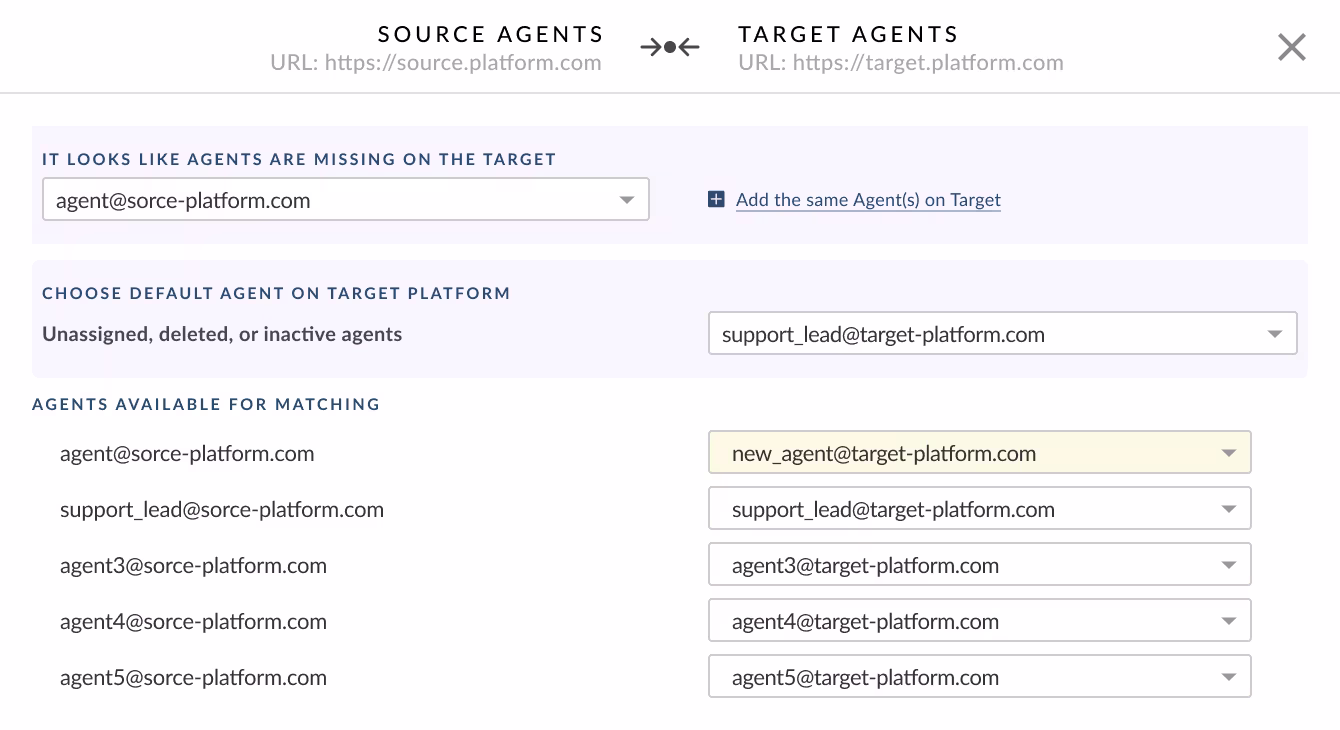Open target dropdown for support_lead@sorce-platform.com row
Viewport: 1340px width, 730px height.
[x=979, y=509]
